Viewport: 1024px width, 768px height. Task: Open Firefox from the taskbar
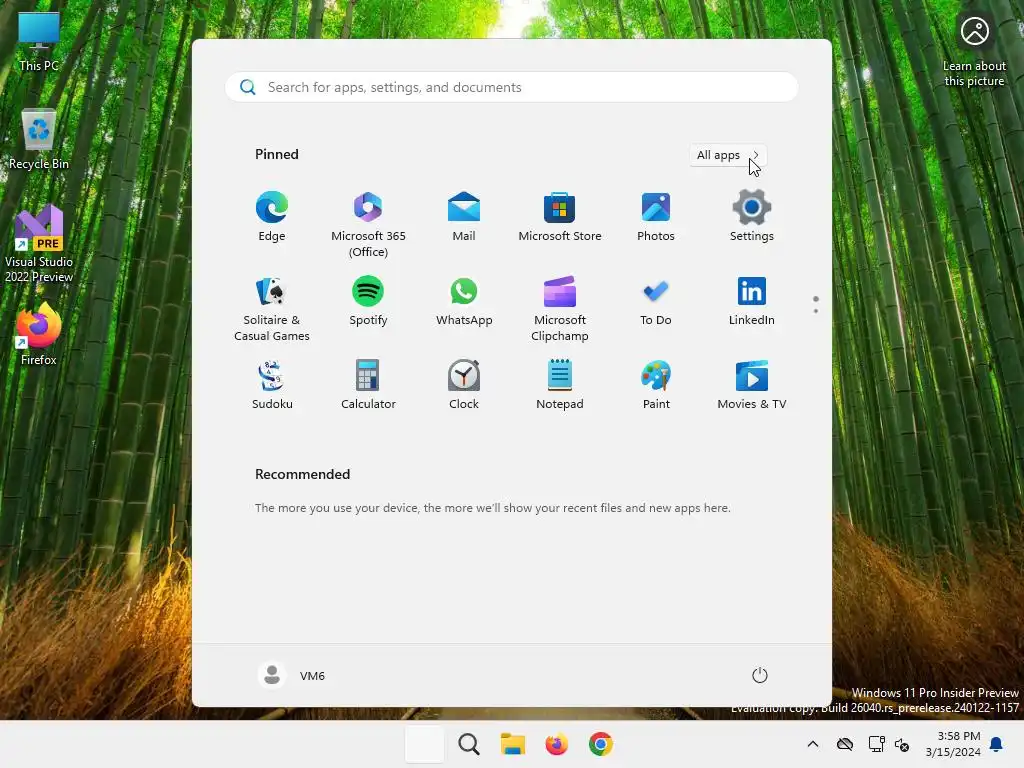point(556,744)
